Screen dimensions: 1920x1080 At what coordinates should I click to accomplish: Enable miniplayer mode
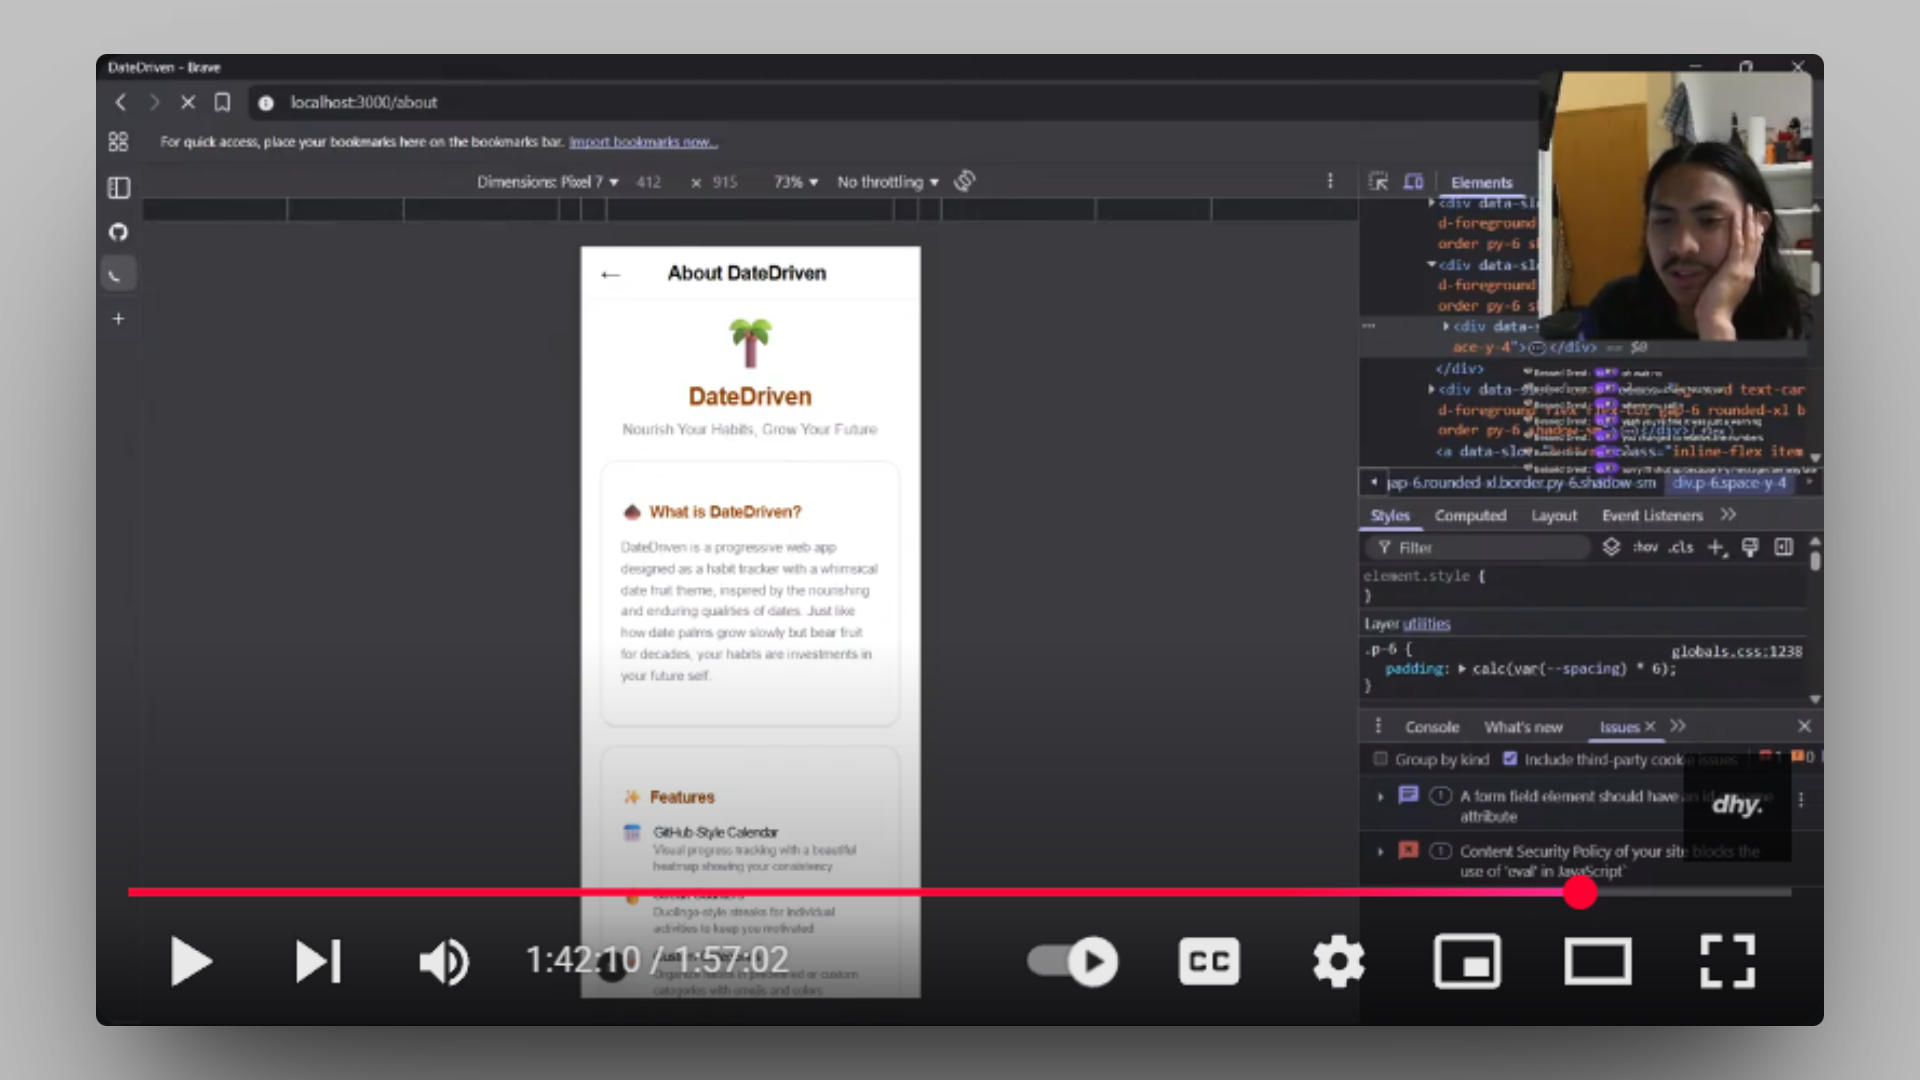tap(1467, 962)
